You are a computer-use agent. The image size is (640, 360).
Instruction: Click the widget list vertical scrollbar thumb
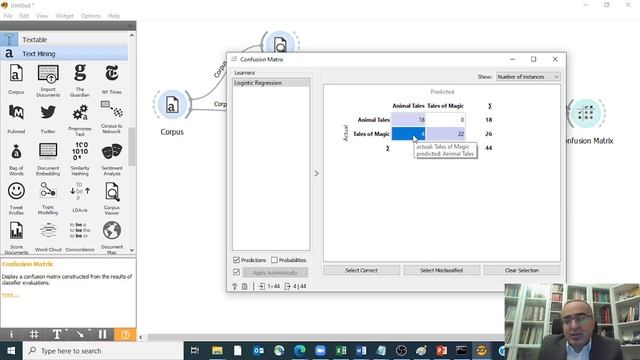pyautogui.click(x=132, y=147)
